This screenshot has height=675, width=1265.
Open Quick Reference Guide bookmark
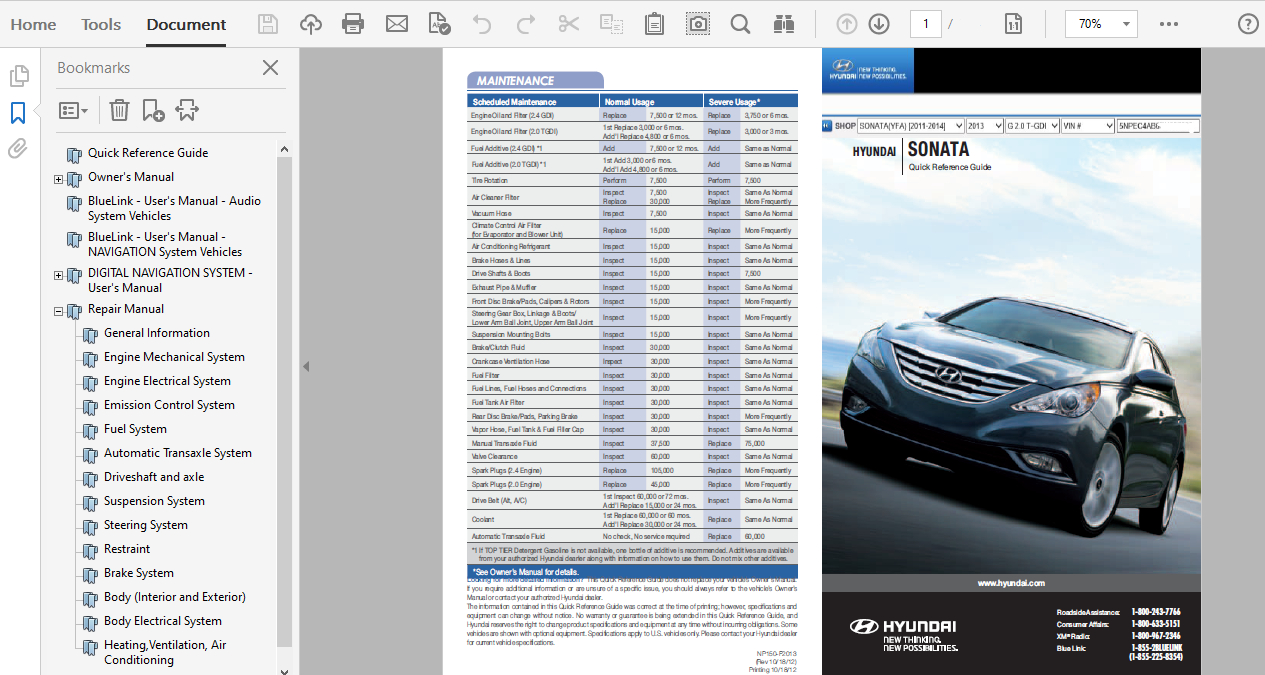pyautogui.click(x=148, y=153)
